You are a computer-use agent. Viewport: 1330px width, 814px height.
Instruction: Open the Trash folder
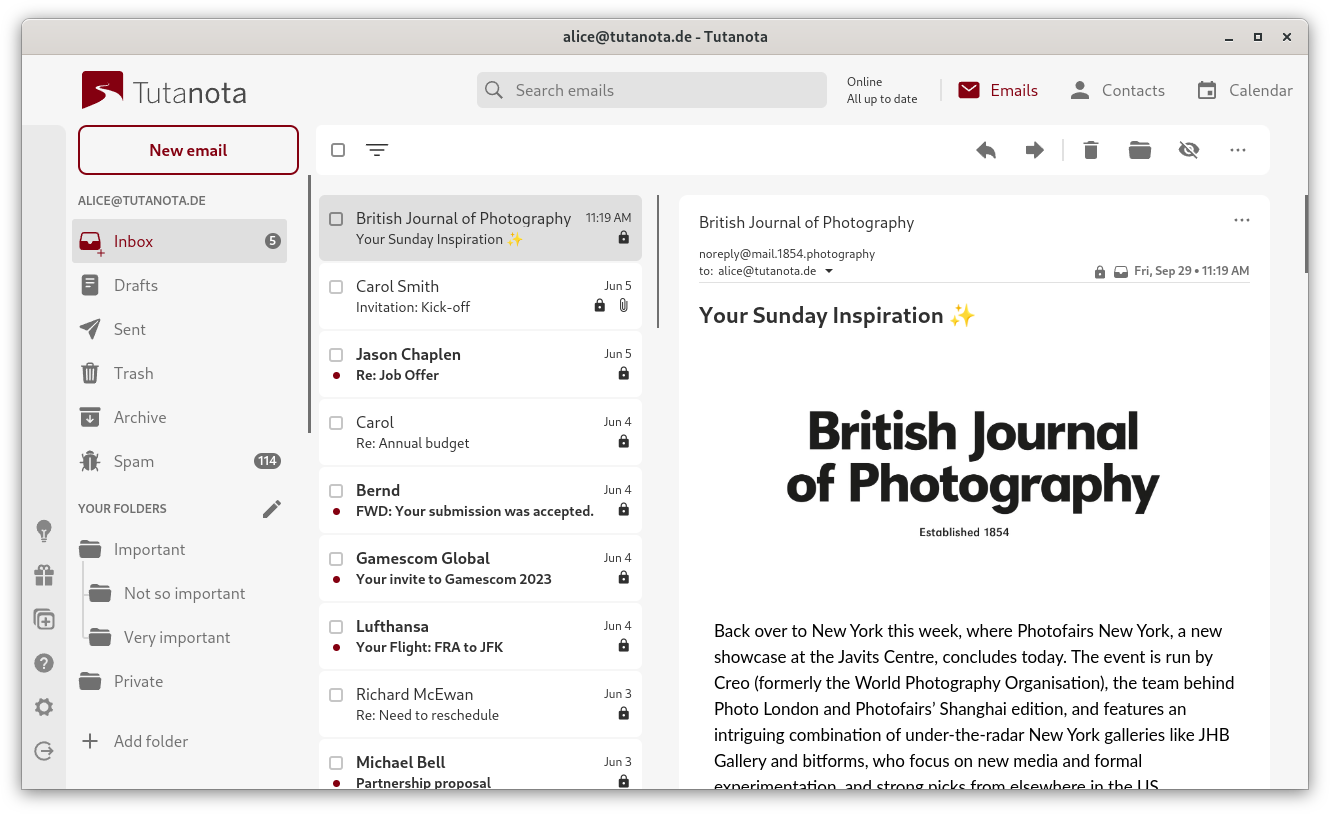pyautogui.click(x=180, y=373)
